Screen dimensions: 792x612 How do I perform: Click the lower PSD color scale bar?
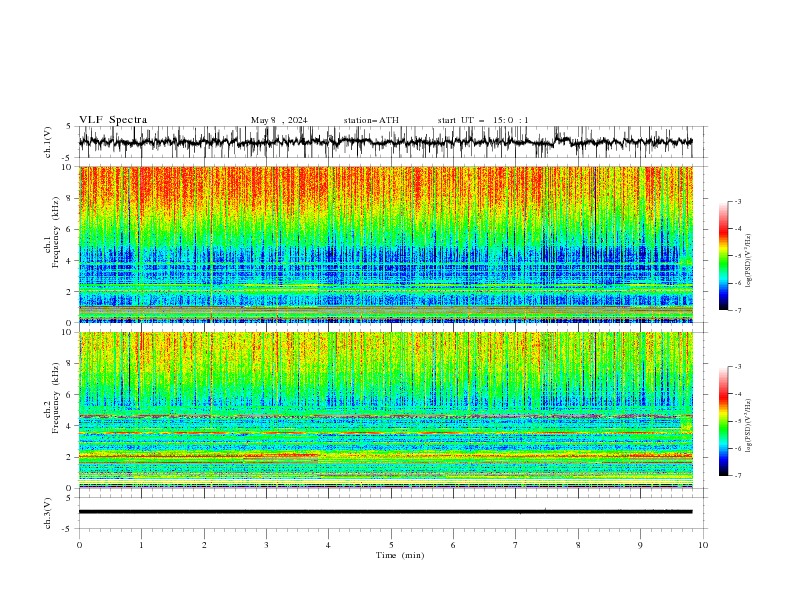click(x=723, y=421)
